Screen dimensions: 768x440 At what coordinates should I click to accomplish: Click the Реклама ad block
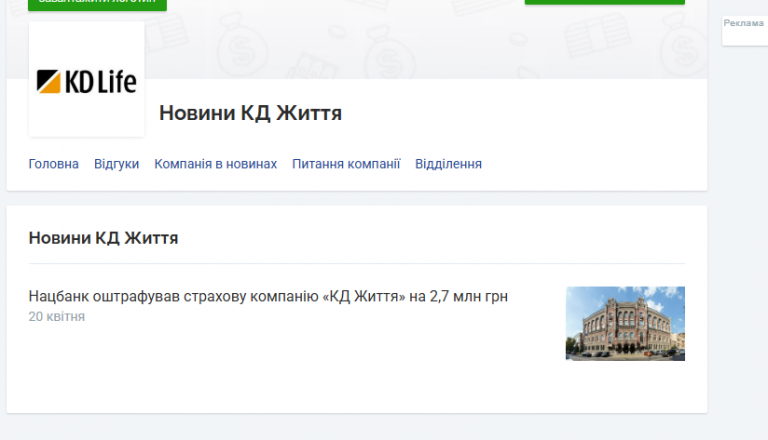pyautogui.click(x=744, y=30)
